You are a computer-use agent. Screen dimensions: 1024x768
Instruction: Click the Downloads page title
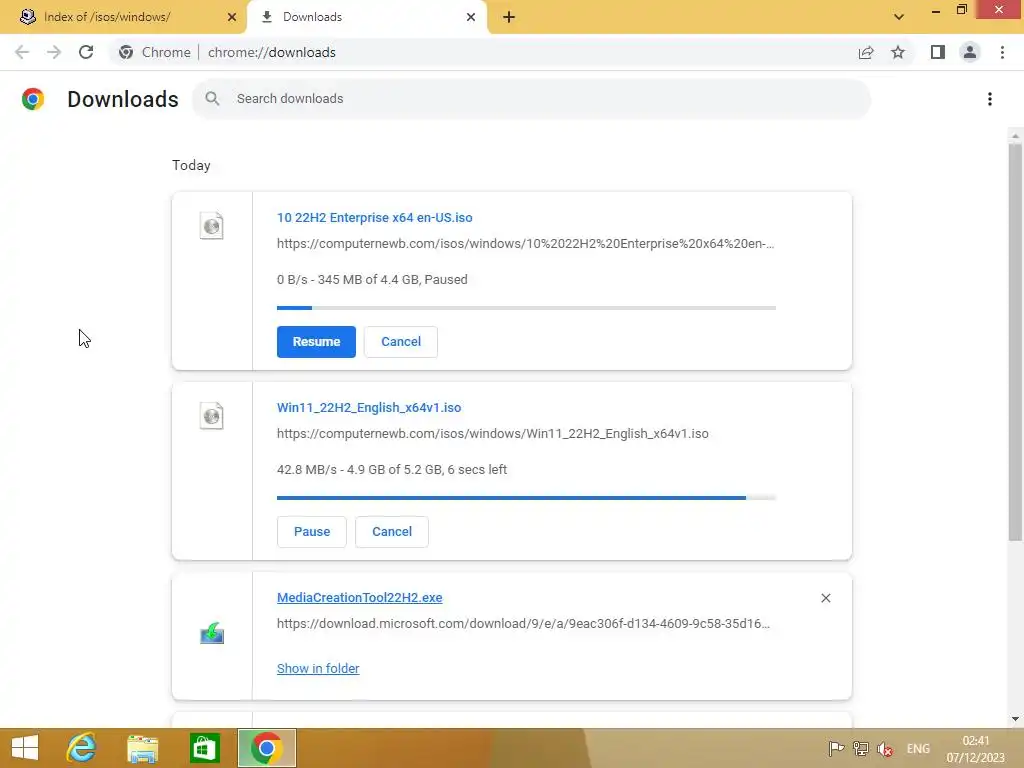click(x=123, y=99)
